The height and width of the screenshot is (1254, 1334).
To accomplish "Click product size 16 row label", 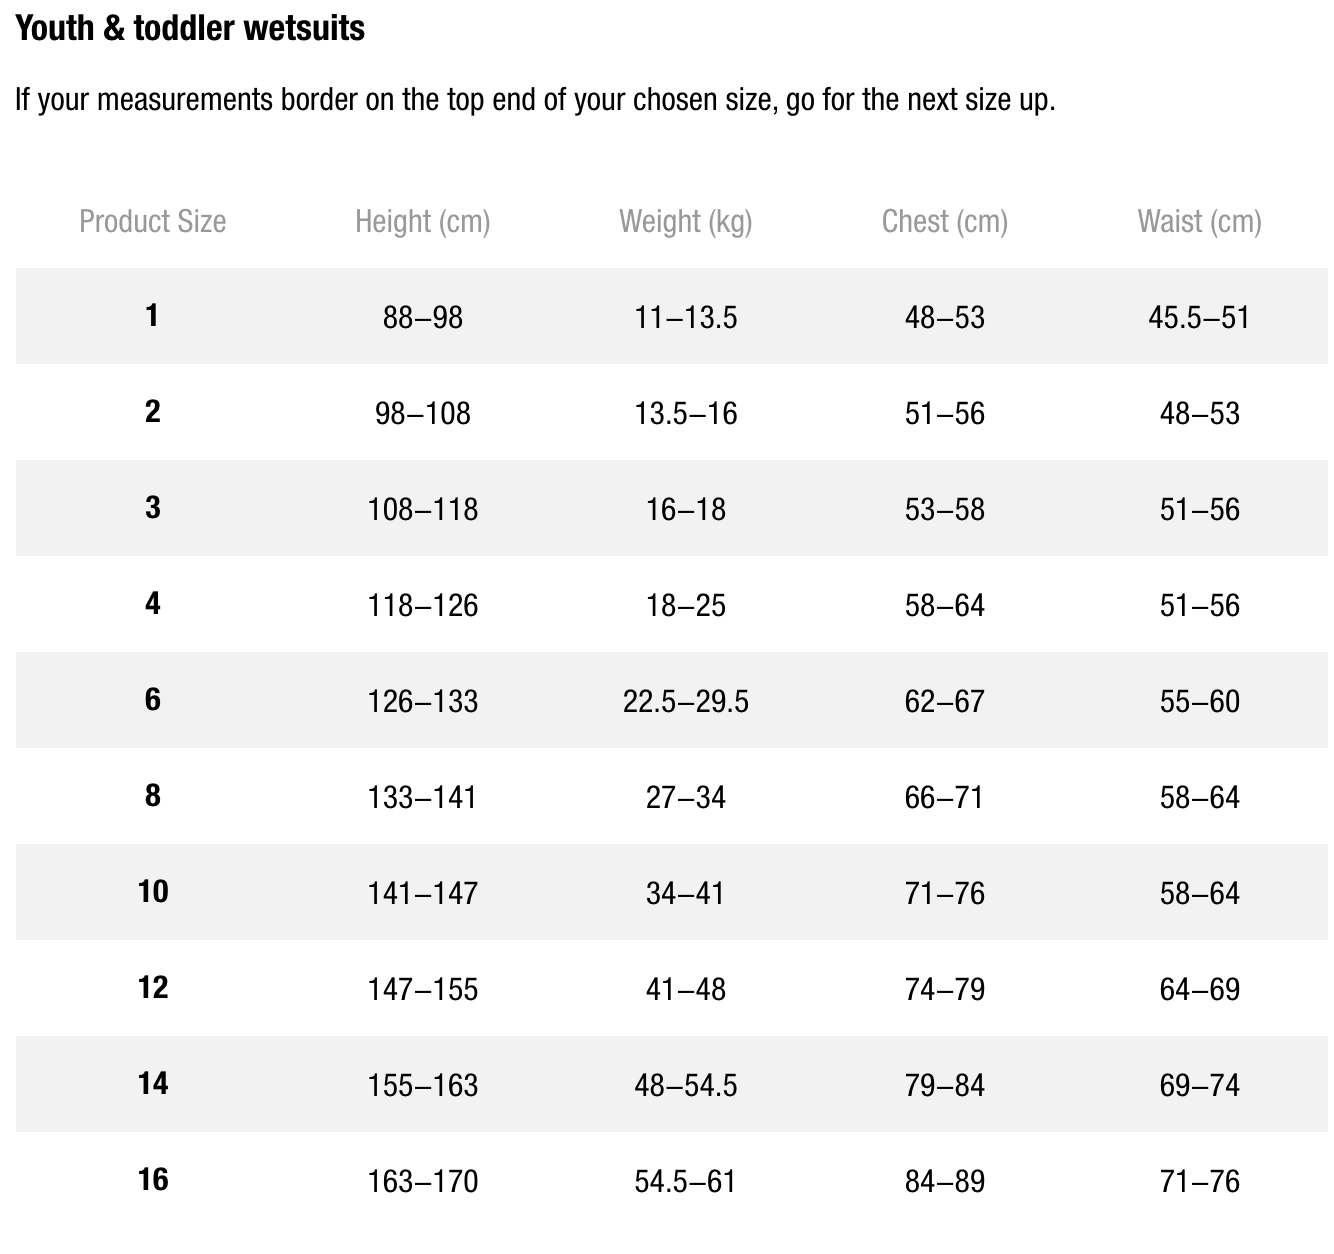I will [x=153, y=1179].
